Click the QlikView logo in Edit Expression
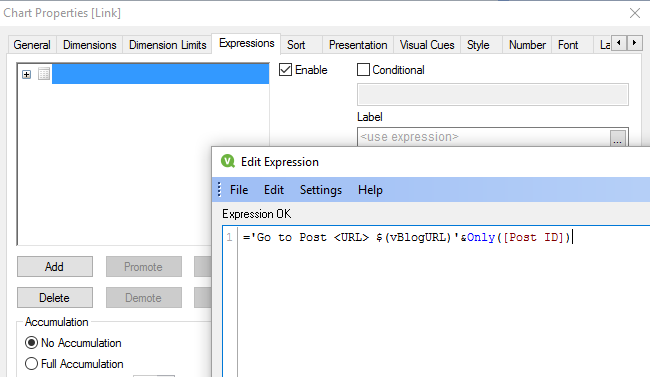 pos(228,161)
